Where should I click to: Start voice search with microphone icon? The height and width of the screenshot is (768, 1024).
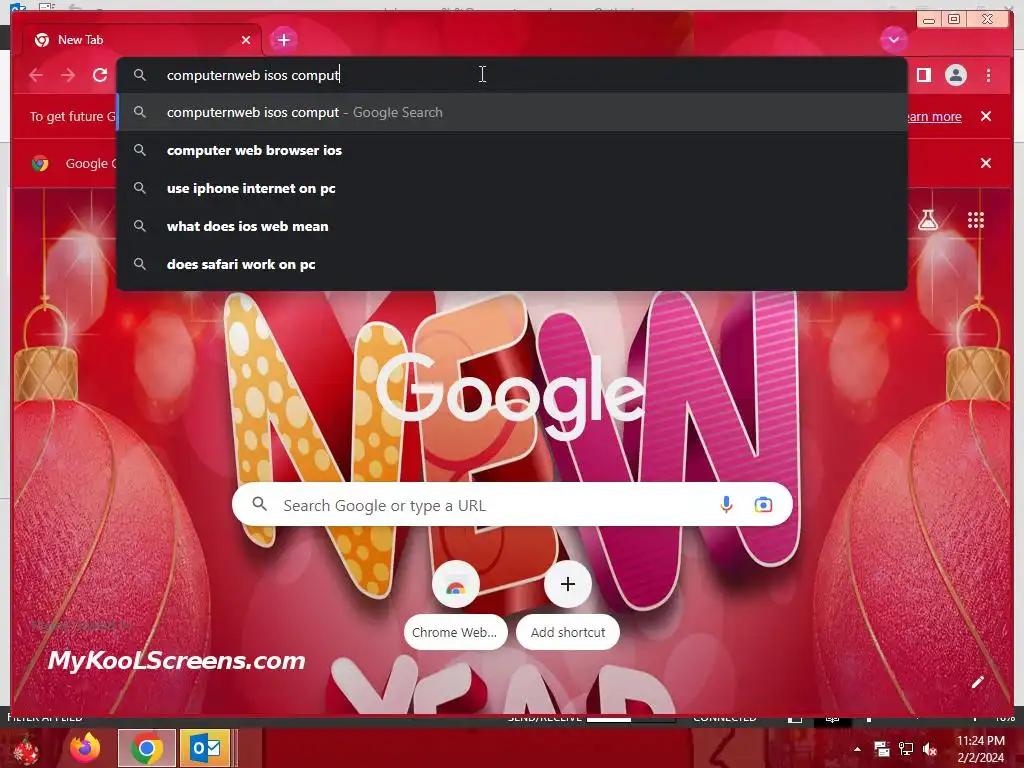coord(726,504)
